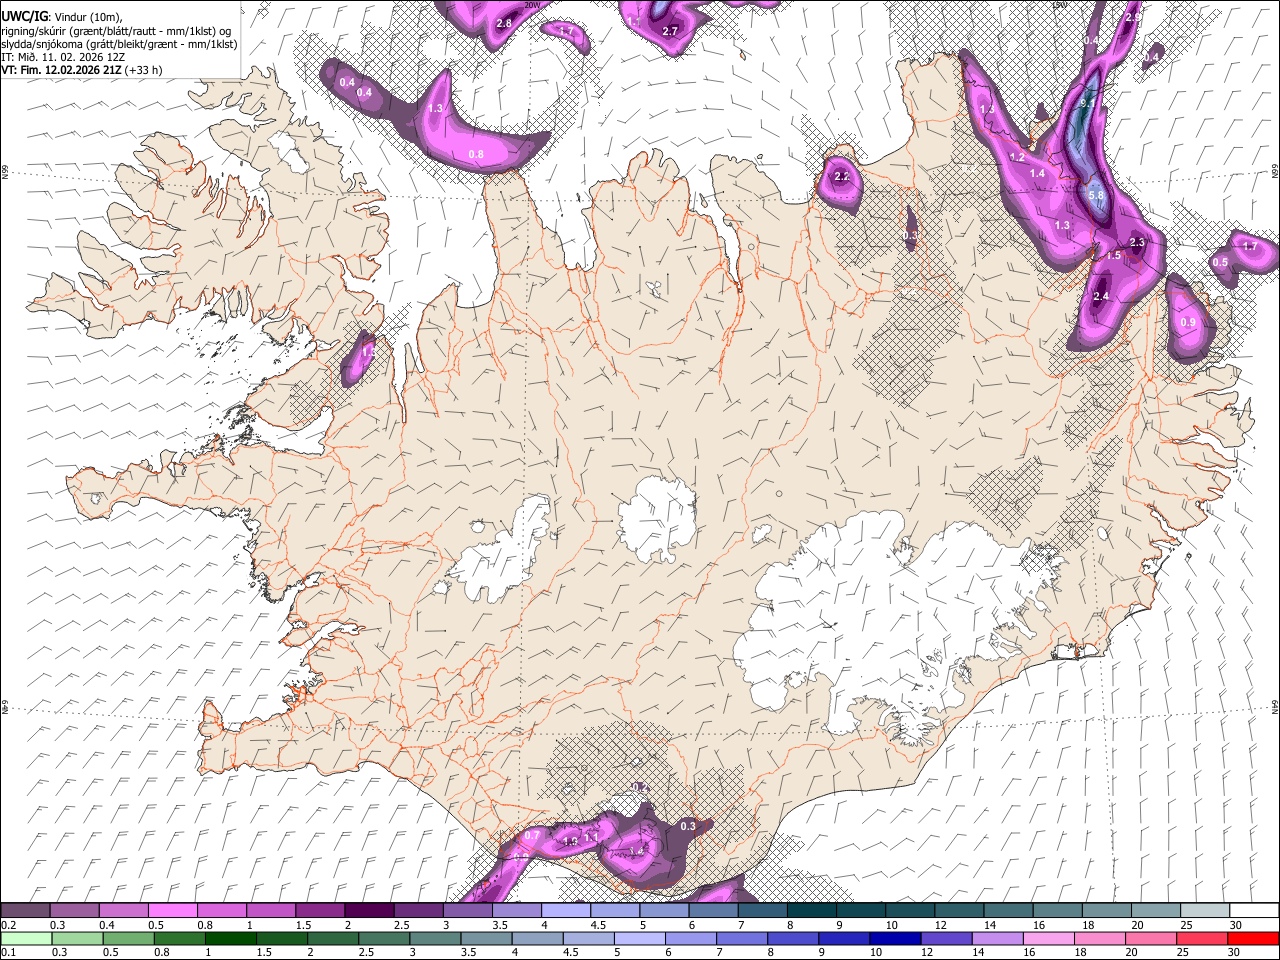Click the 1.2 snowfall value on the map
Screen dimensions: 1280x960
(1017, 157)
